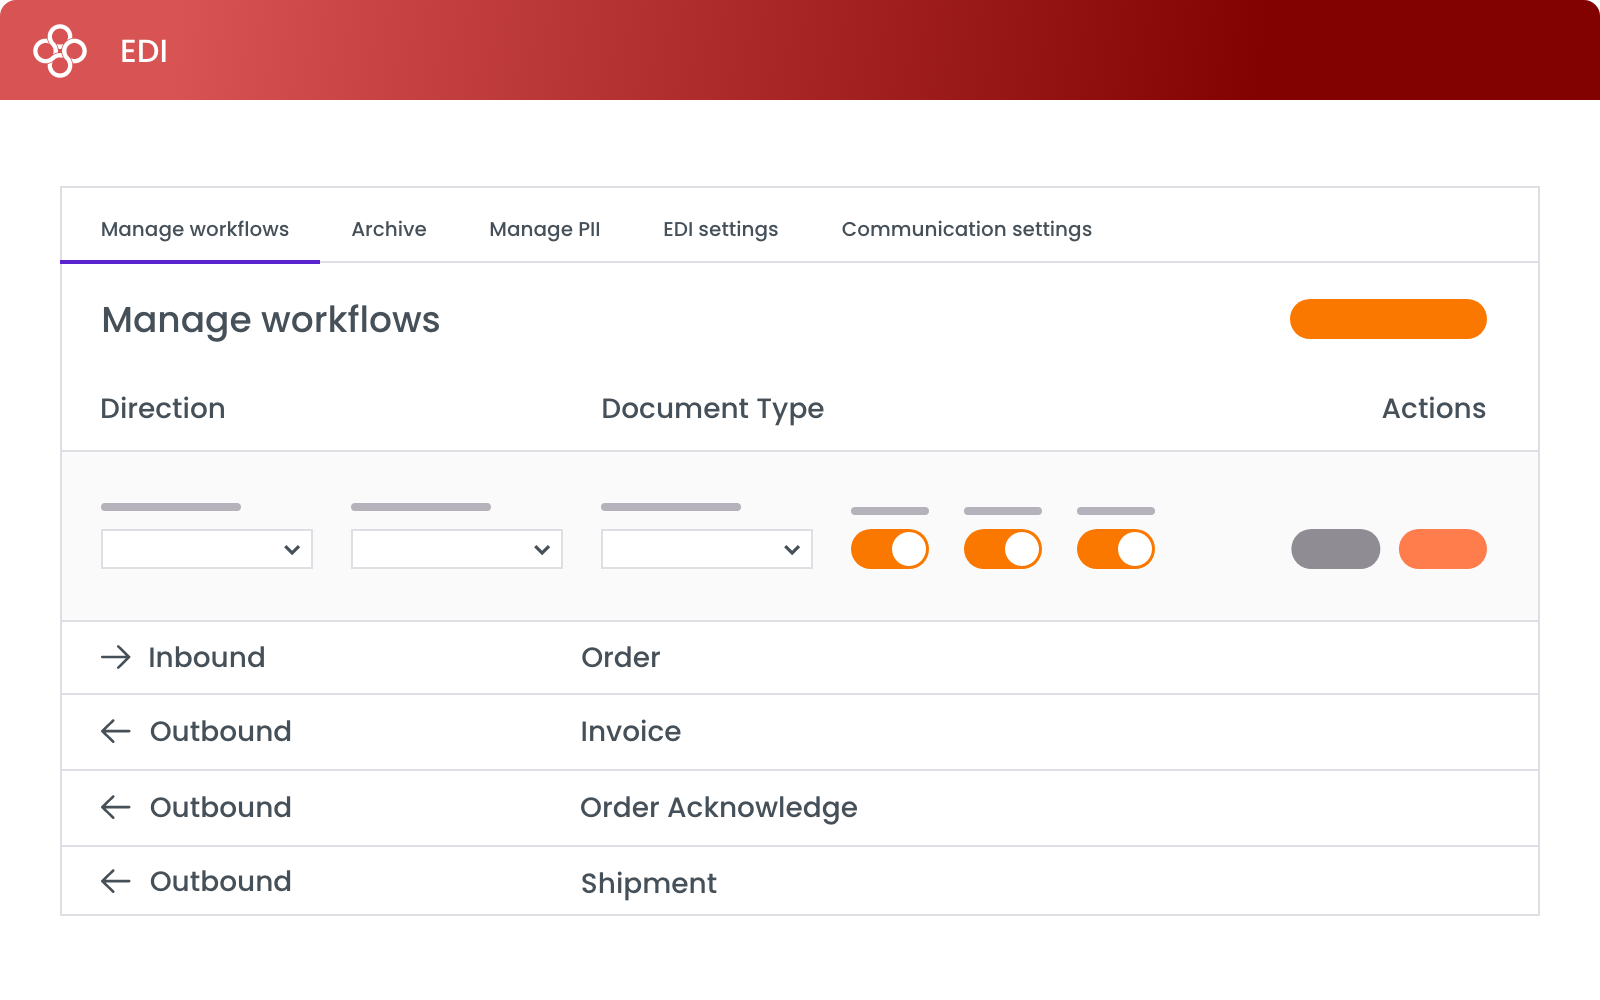The height and width of the screenshot is (1000, 1600).
Task: Switch off the first orange toggle
Action: 889,548
